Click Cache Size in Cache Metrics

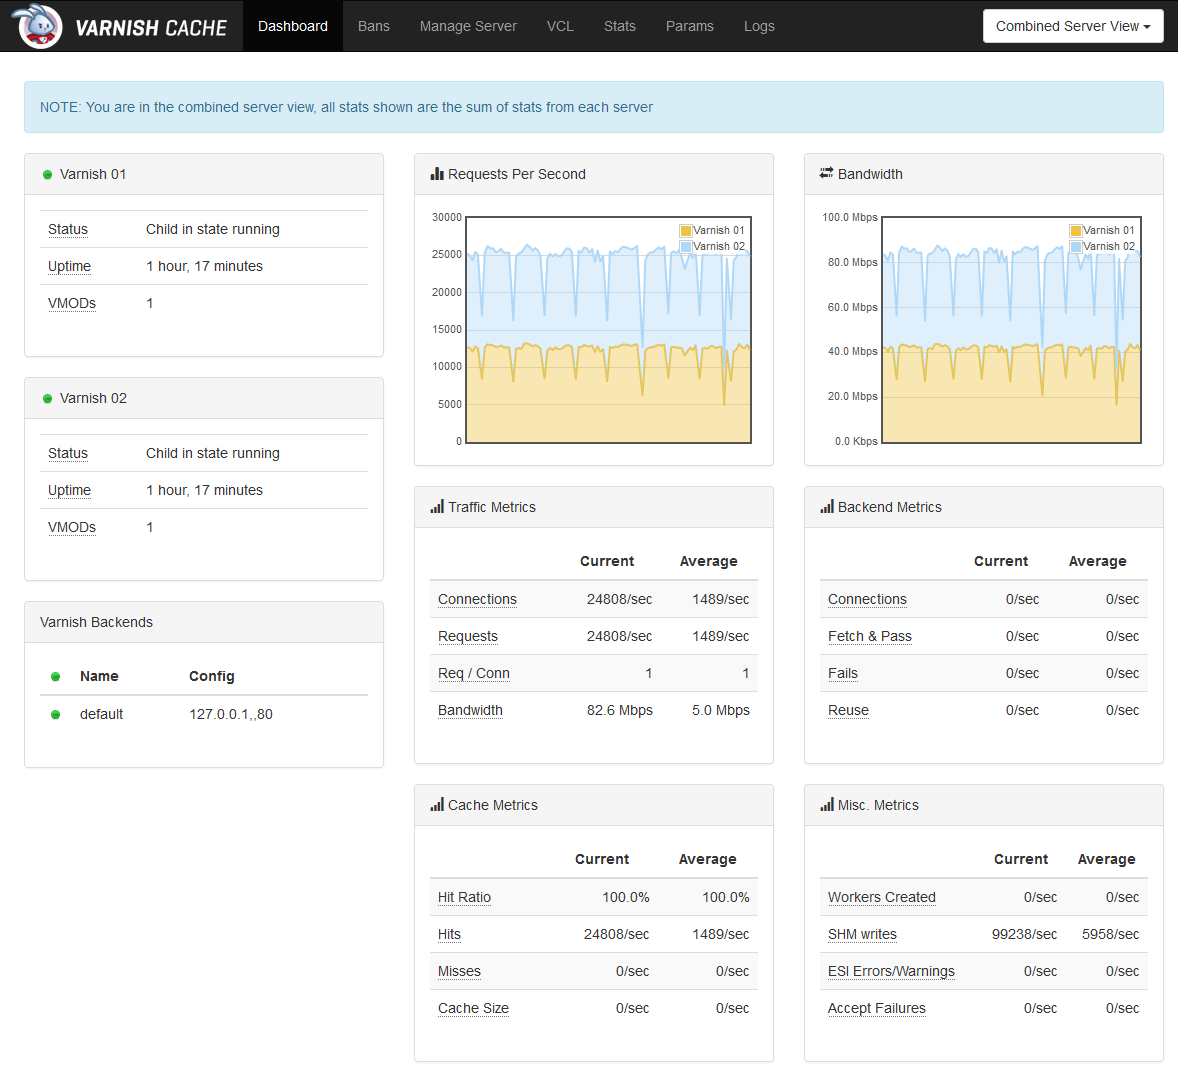pyautogui.click(x=473, y=1008)
